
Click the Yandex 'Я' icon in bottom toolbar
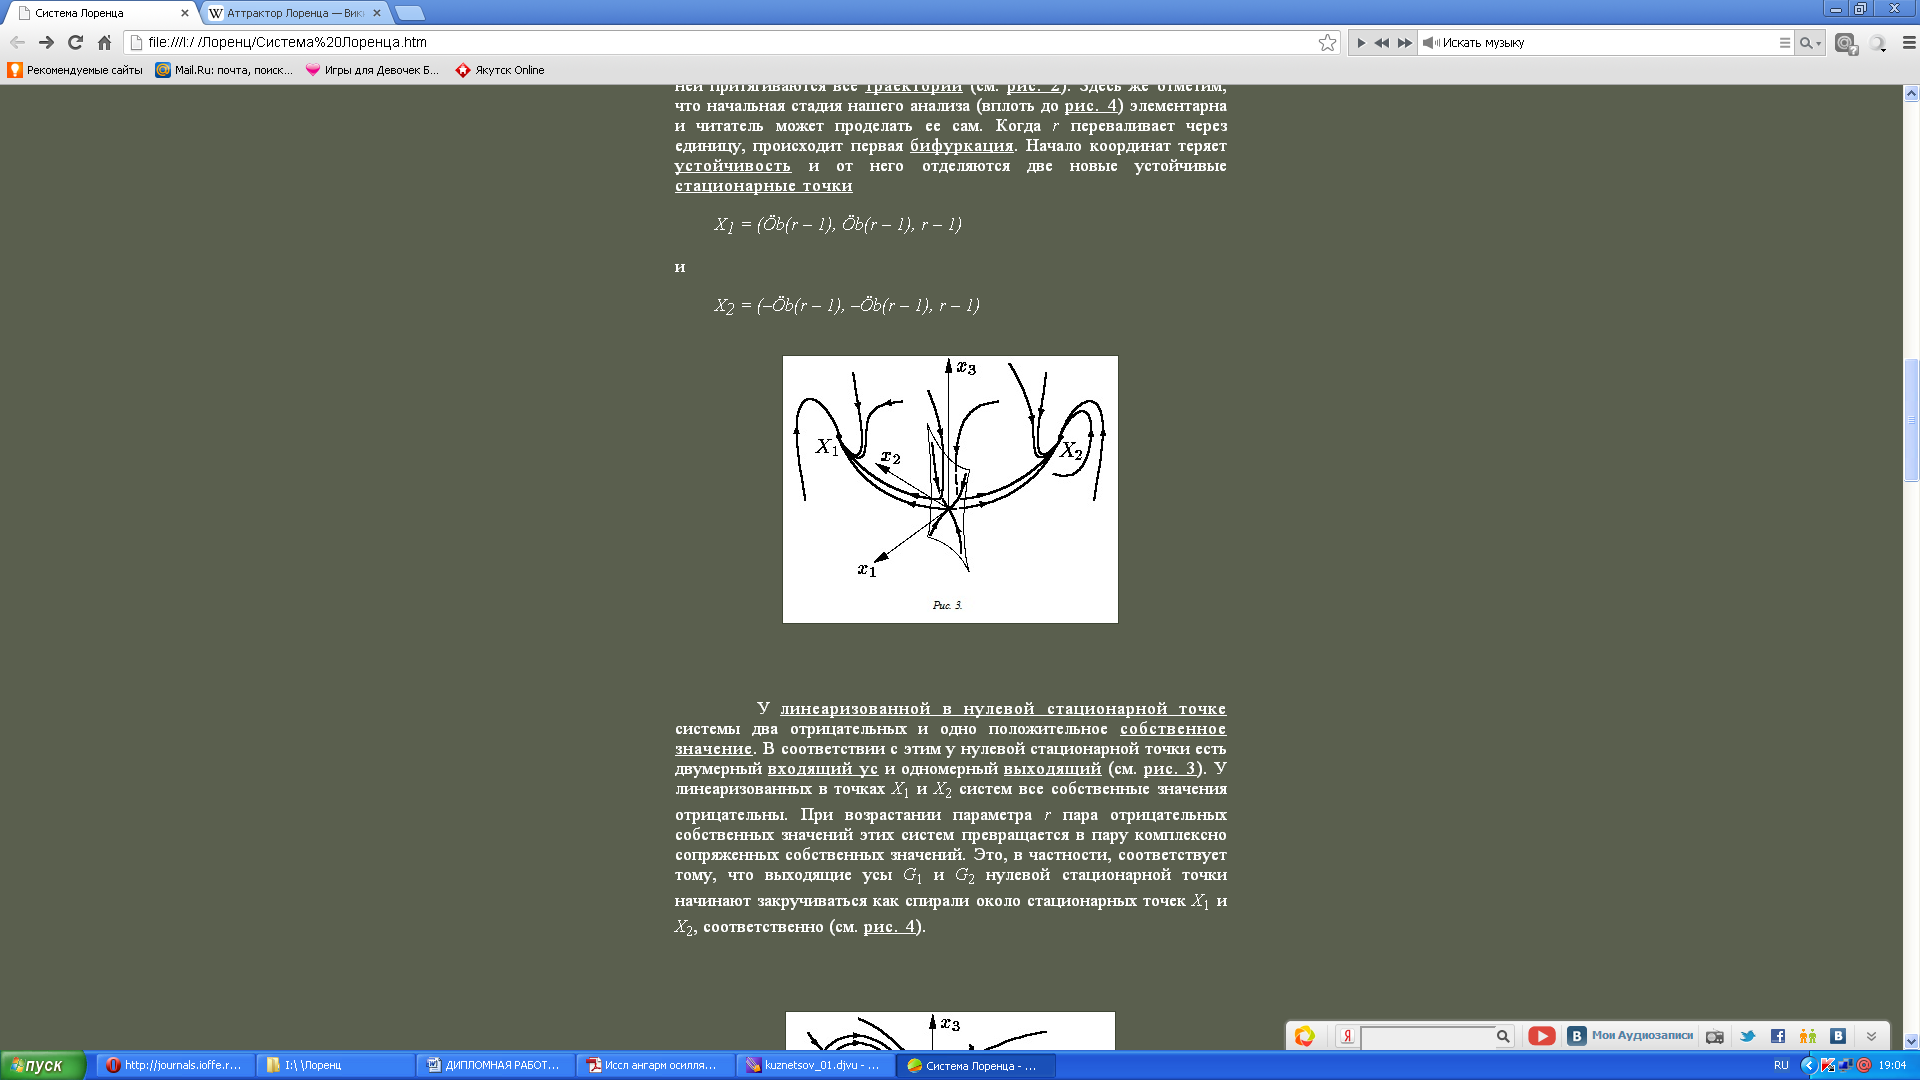click(1347, 1036)
